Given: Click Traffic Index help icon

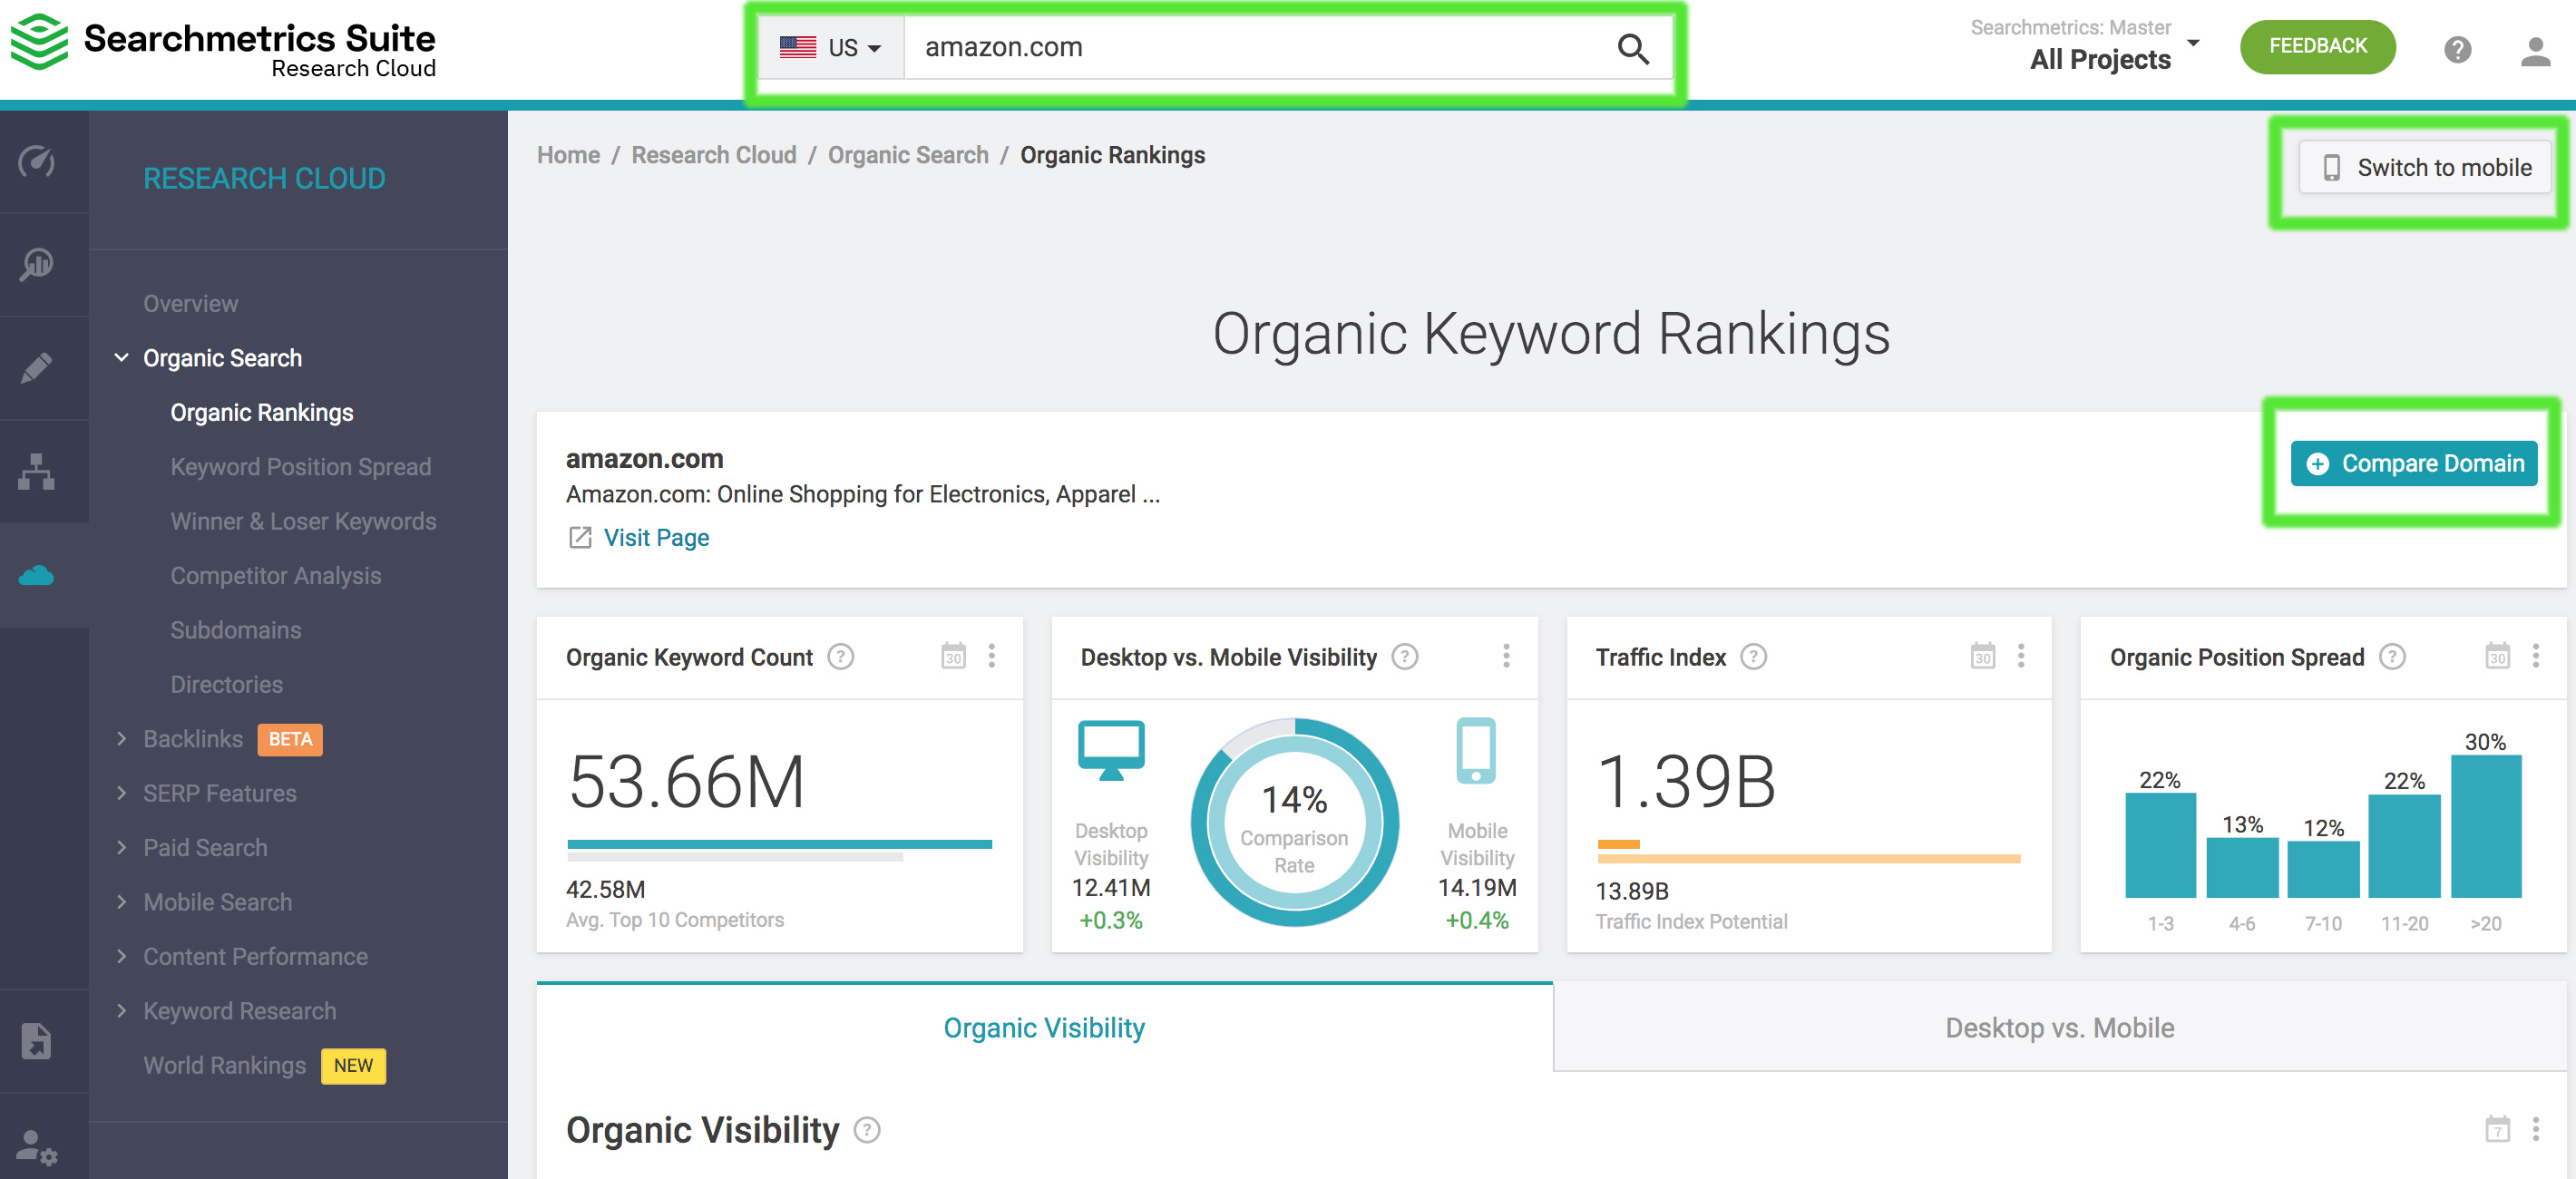Looking at the screenshot, I should point(1753,657).
